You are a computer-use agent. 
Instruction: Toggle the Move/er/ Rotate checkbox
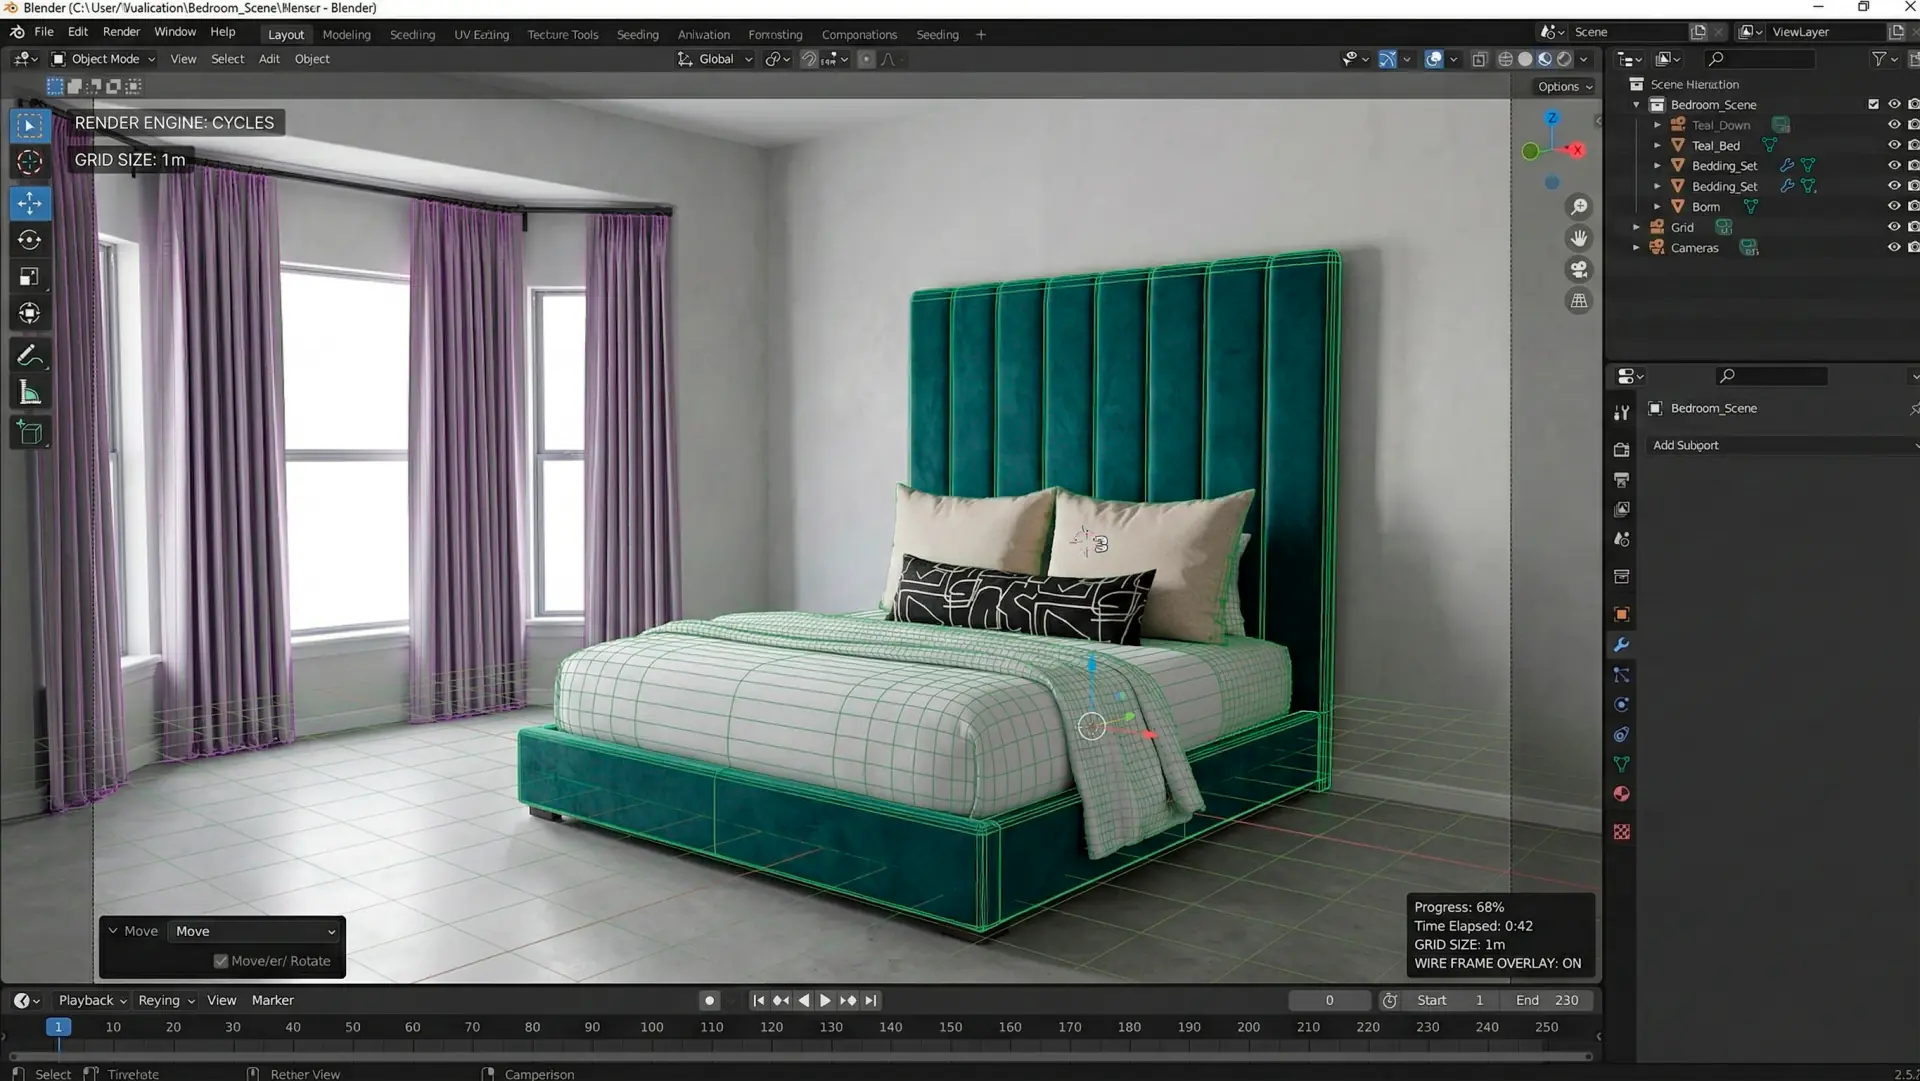(221, 961)
